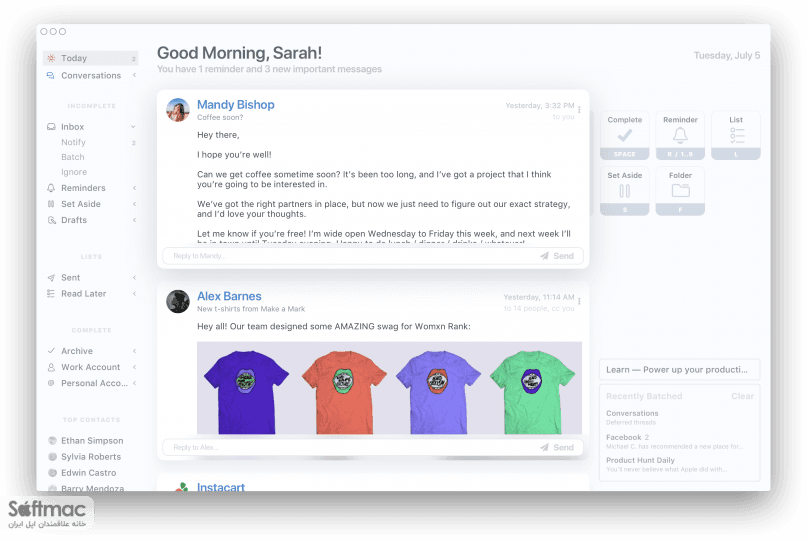Open the Instacart message
Screen dimensions: 807x540
(221, 486)
